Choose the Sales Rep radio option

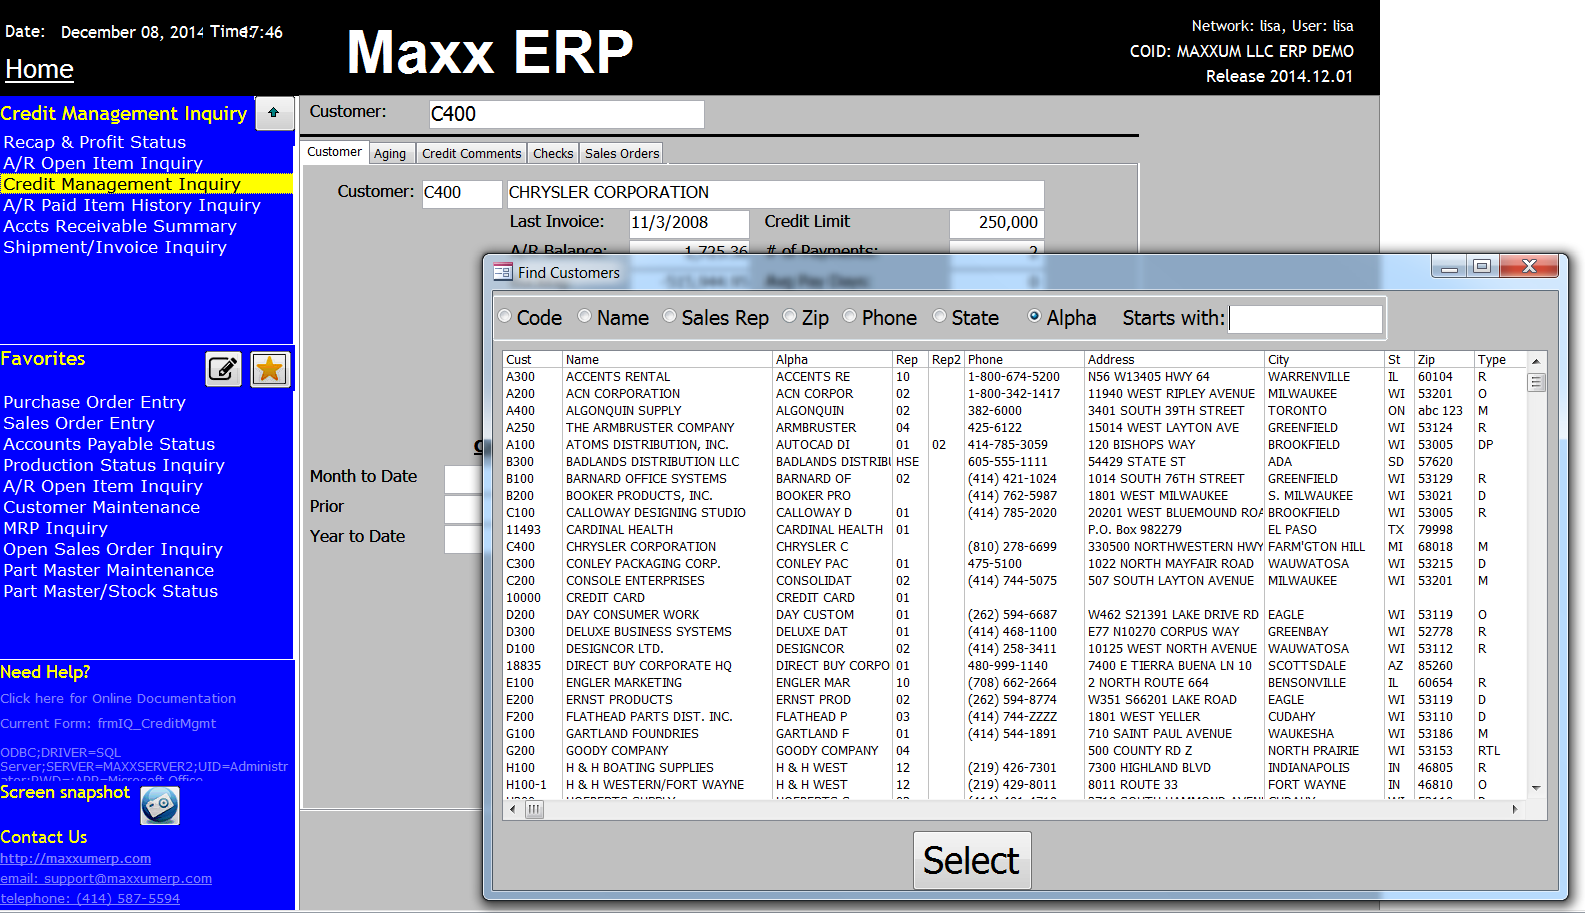coord(670,317)
